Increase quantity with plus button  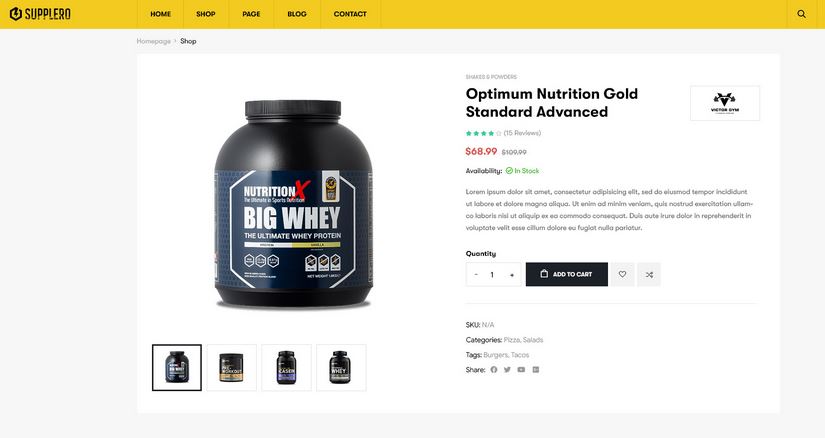(511, 275)
